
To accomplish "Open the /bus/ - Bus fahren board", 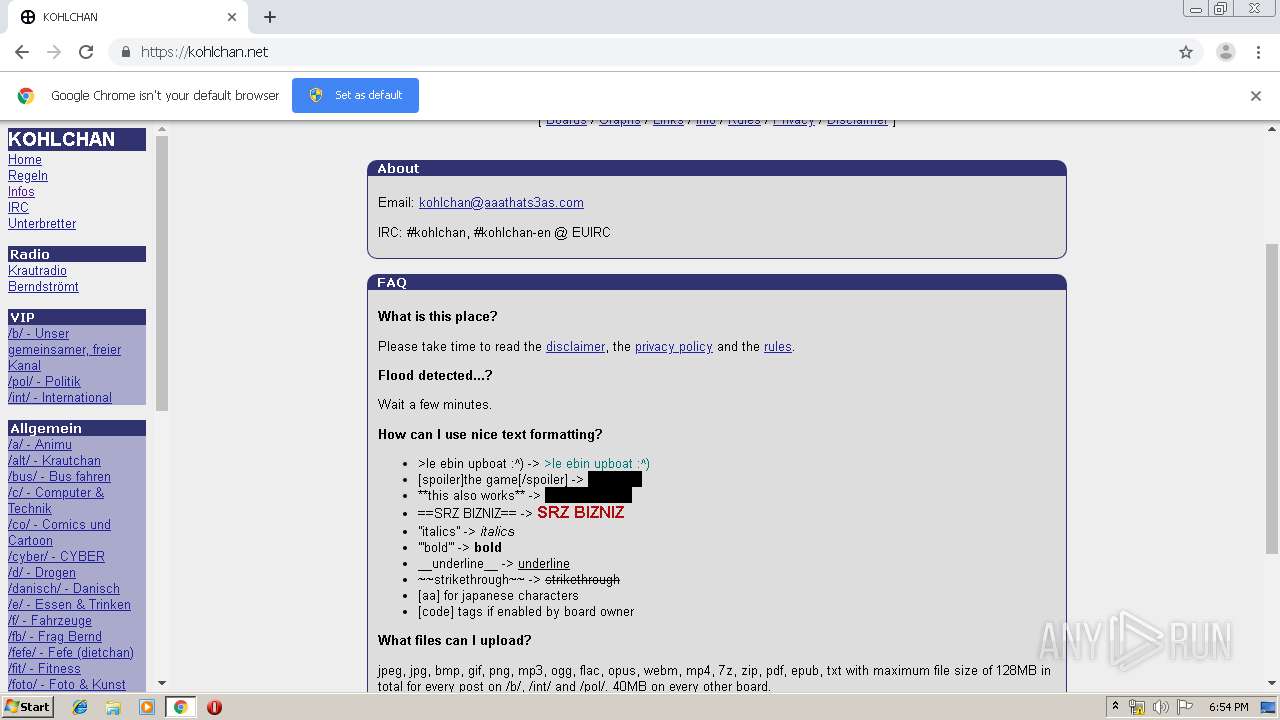I will (x=59, y=477).
